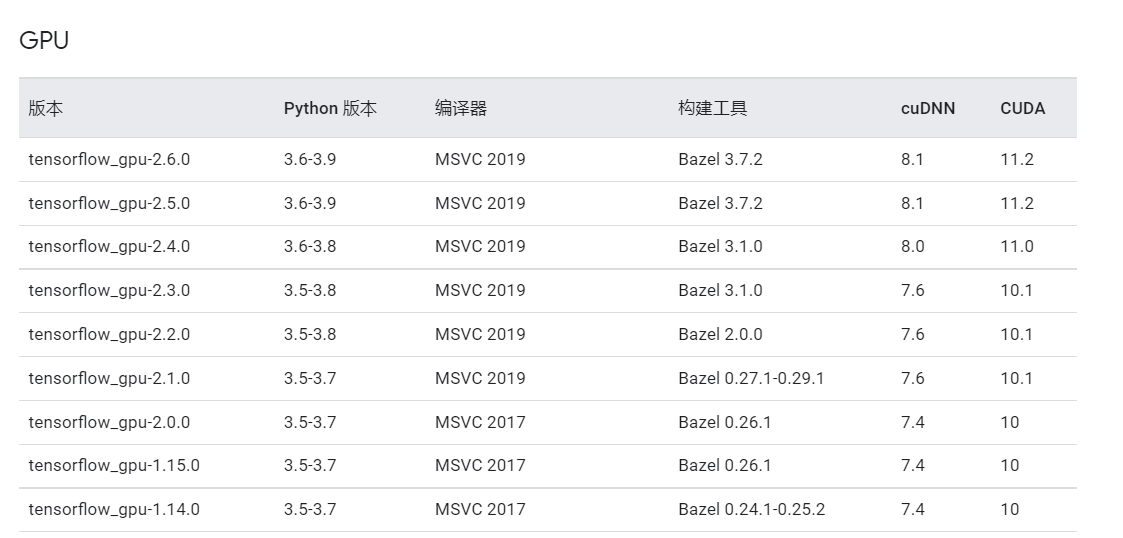Screen dimensions: 1123x538
Task: Click cuDNN 7.6 in tensorflow_gpu-2.3.0 row
Action: 913,290
